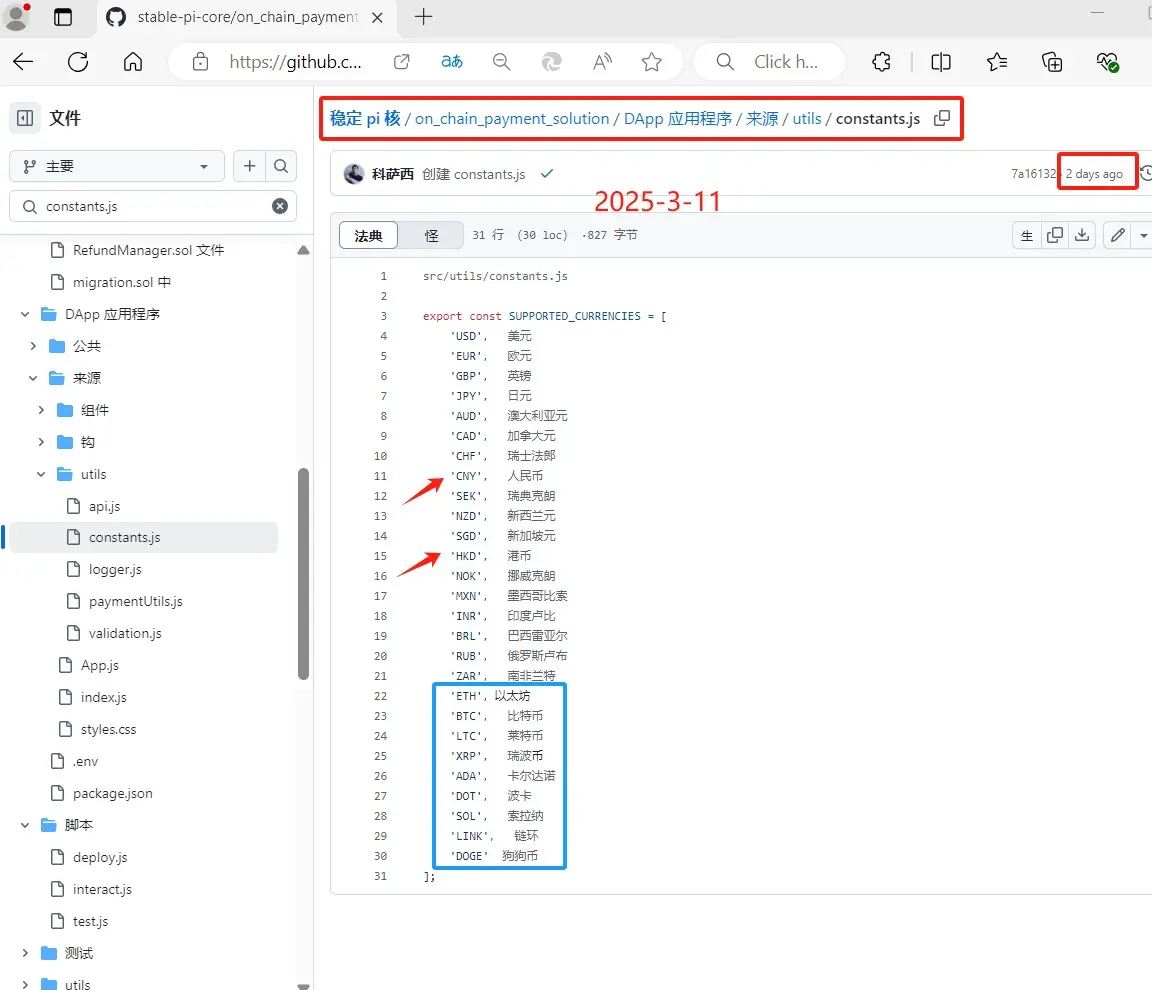Open package.json in file tree

point(112,793)
